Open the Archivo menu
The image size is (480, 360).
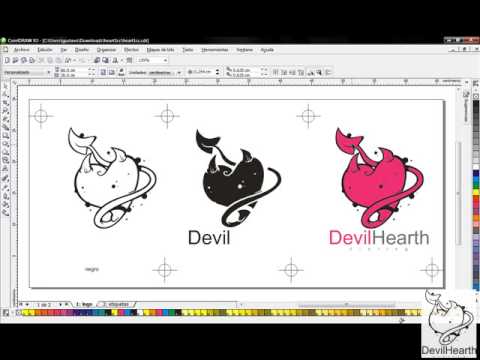[21, 50]
